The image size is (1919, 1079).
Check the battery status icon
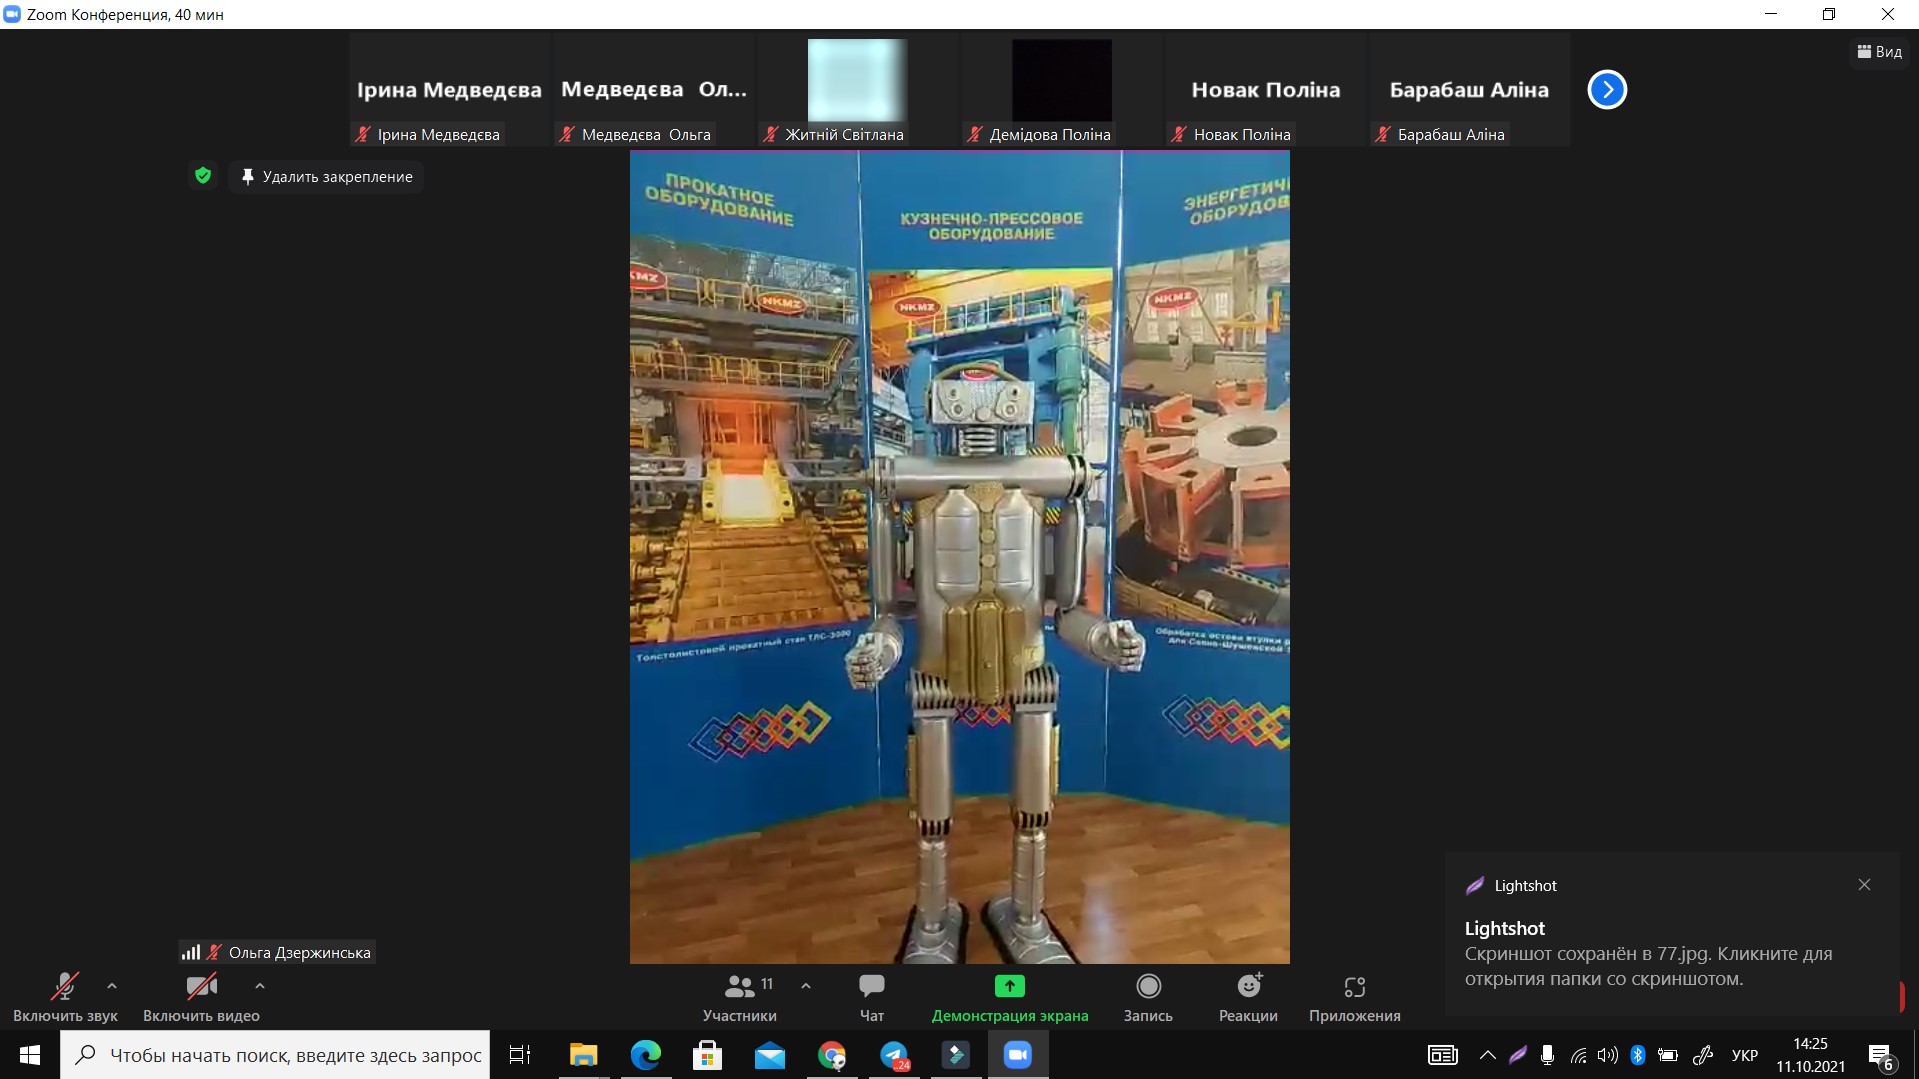[1668, 1055]
